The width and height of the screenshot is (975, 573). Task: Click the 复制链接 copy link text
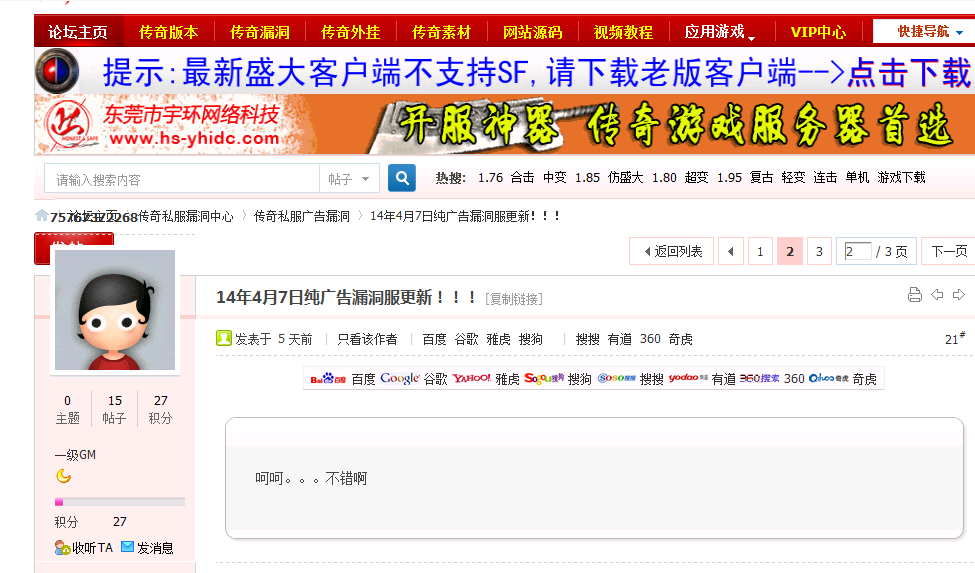click(x=514, y=299)
